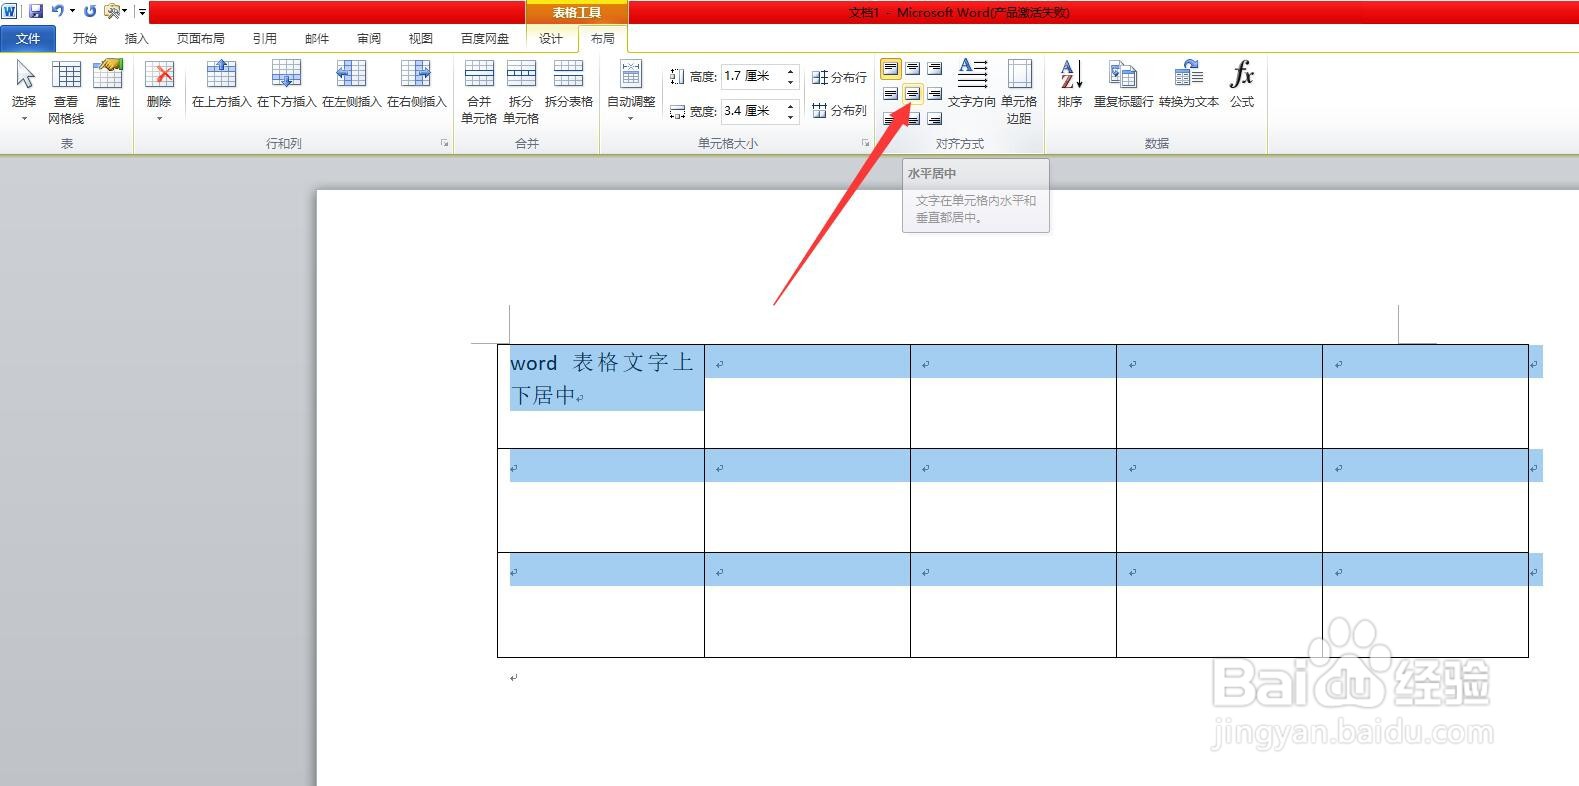
Task: Open 单元格边距 cell margins
Action: point(1019,91)
